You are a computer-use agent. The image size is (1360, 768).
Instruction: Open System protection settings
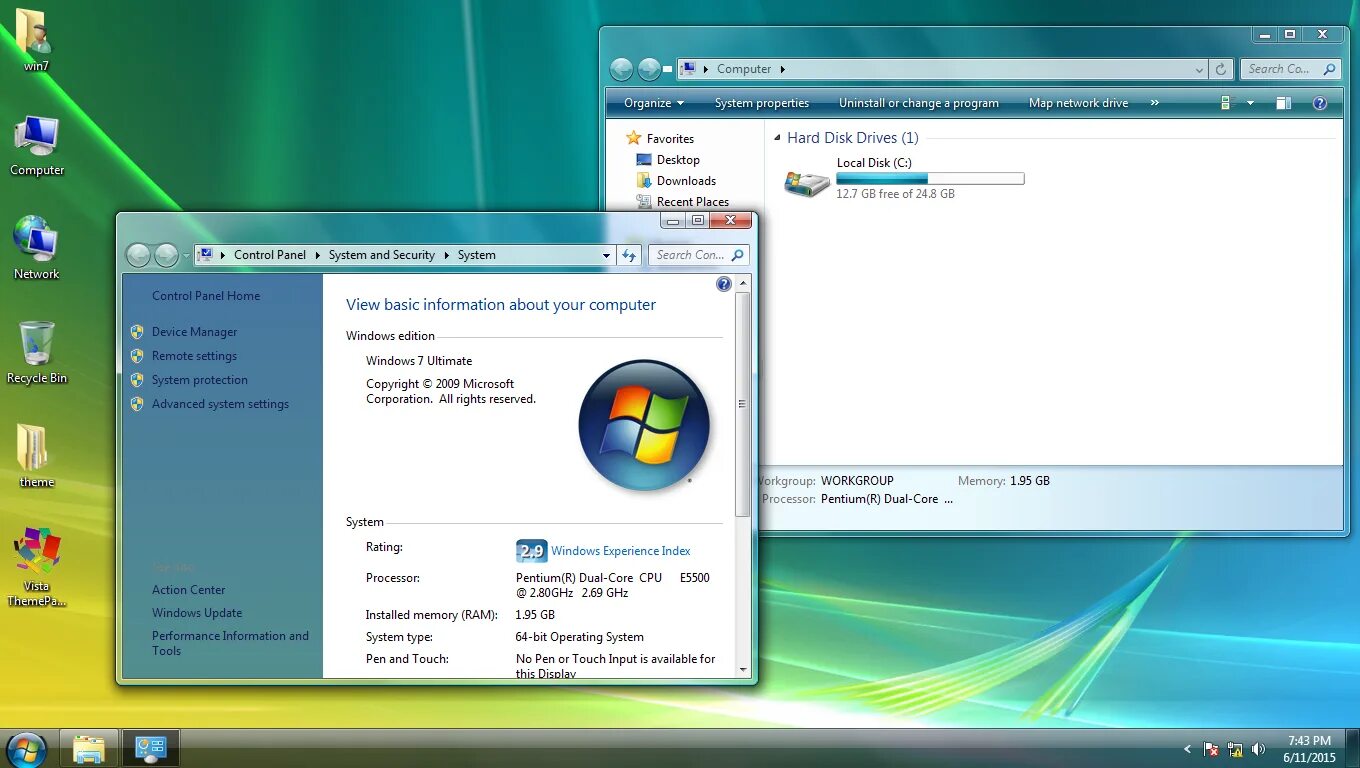pyautogui.click(x=199, y=379)
